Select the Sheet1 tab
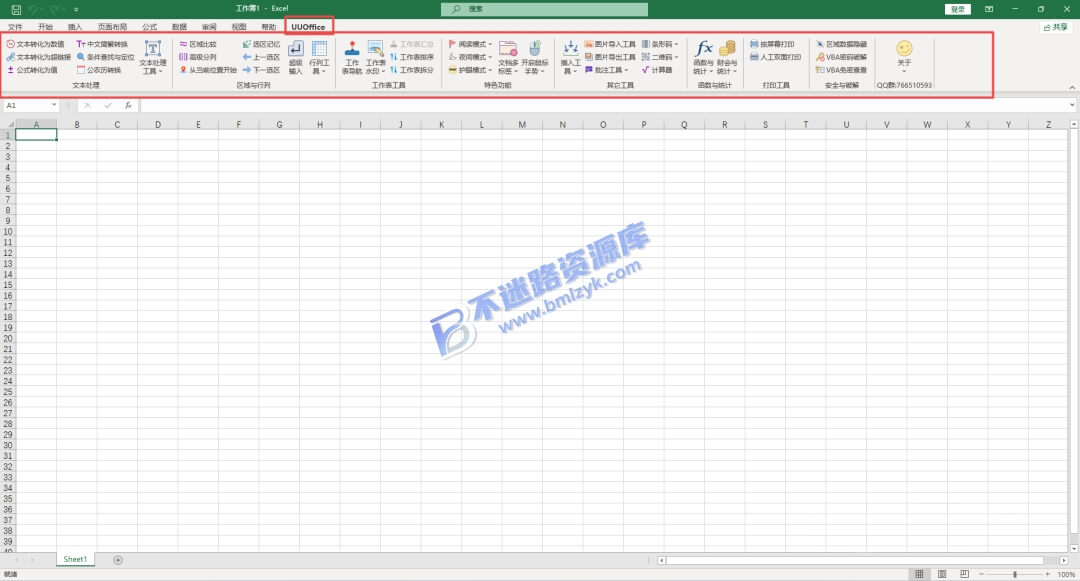The image size is (1080, 581). 75,560
